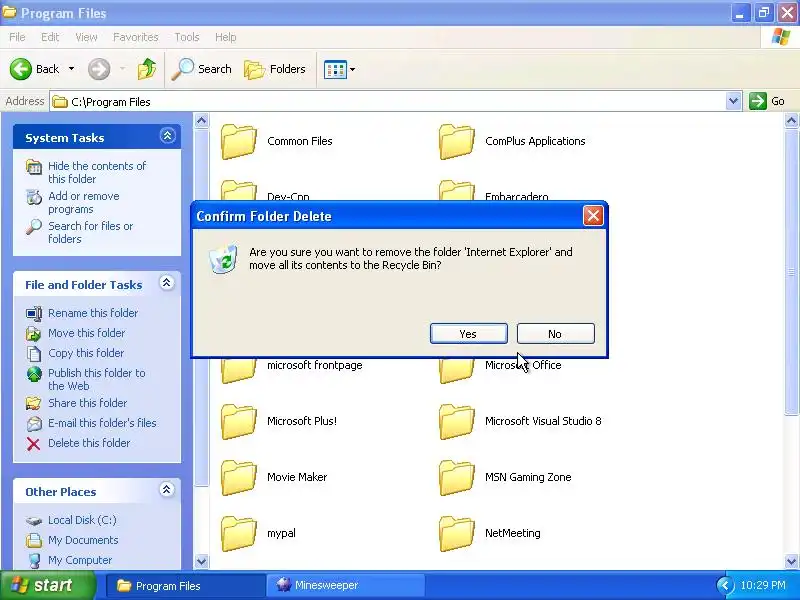Open the Favorites menu
Viewport: 800px width, 600px height.
[136, 37]
